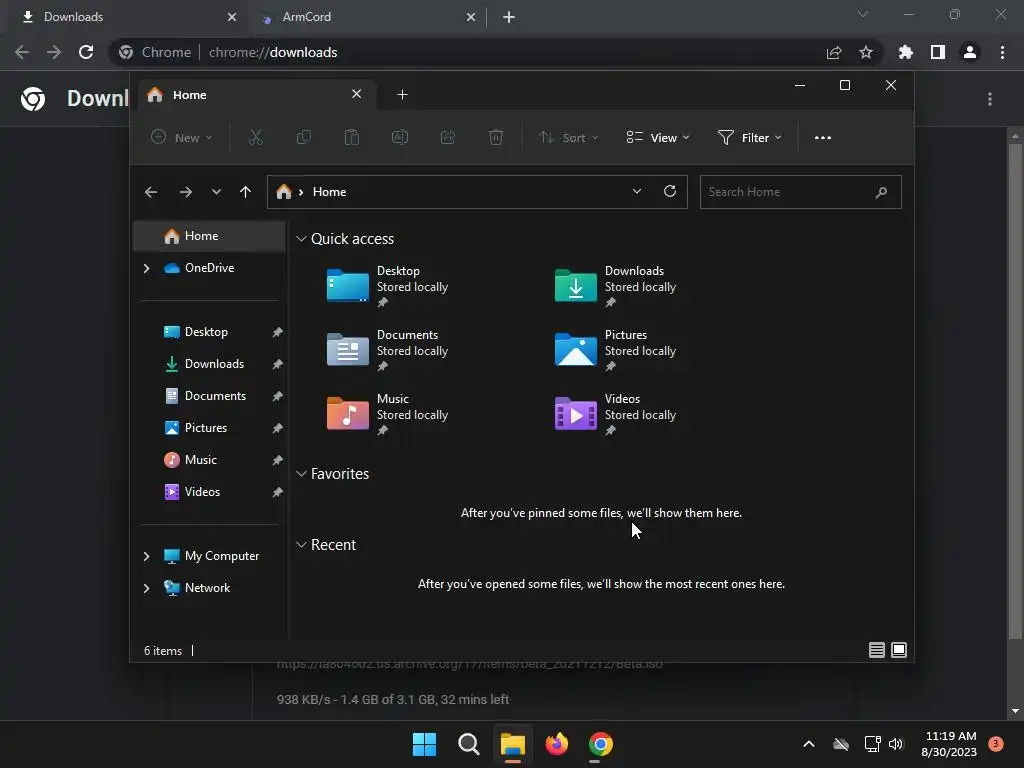The image size is (1024, 768).
Task: Open the Downloads page three-dot menu
Action: (990, 99)
